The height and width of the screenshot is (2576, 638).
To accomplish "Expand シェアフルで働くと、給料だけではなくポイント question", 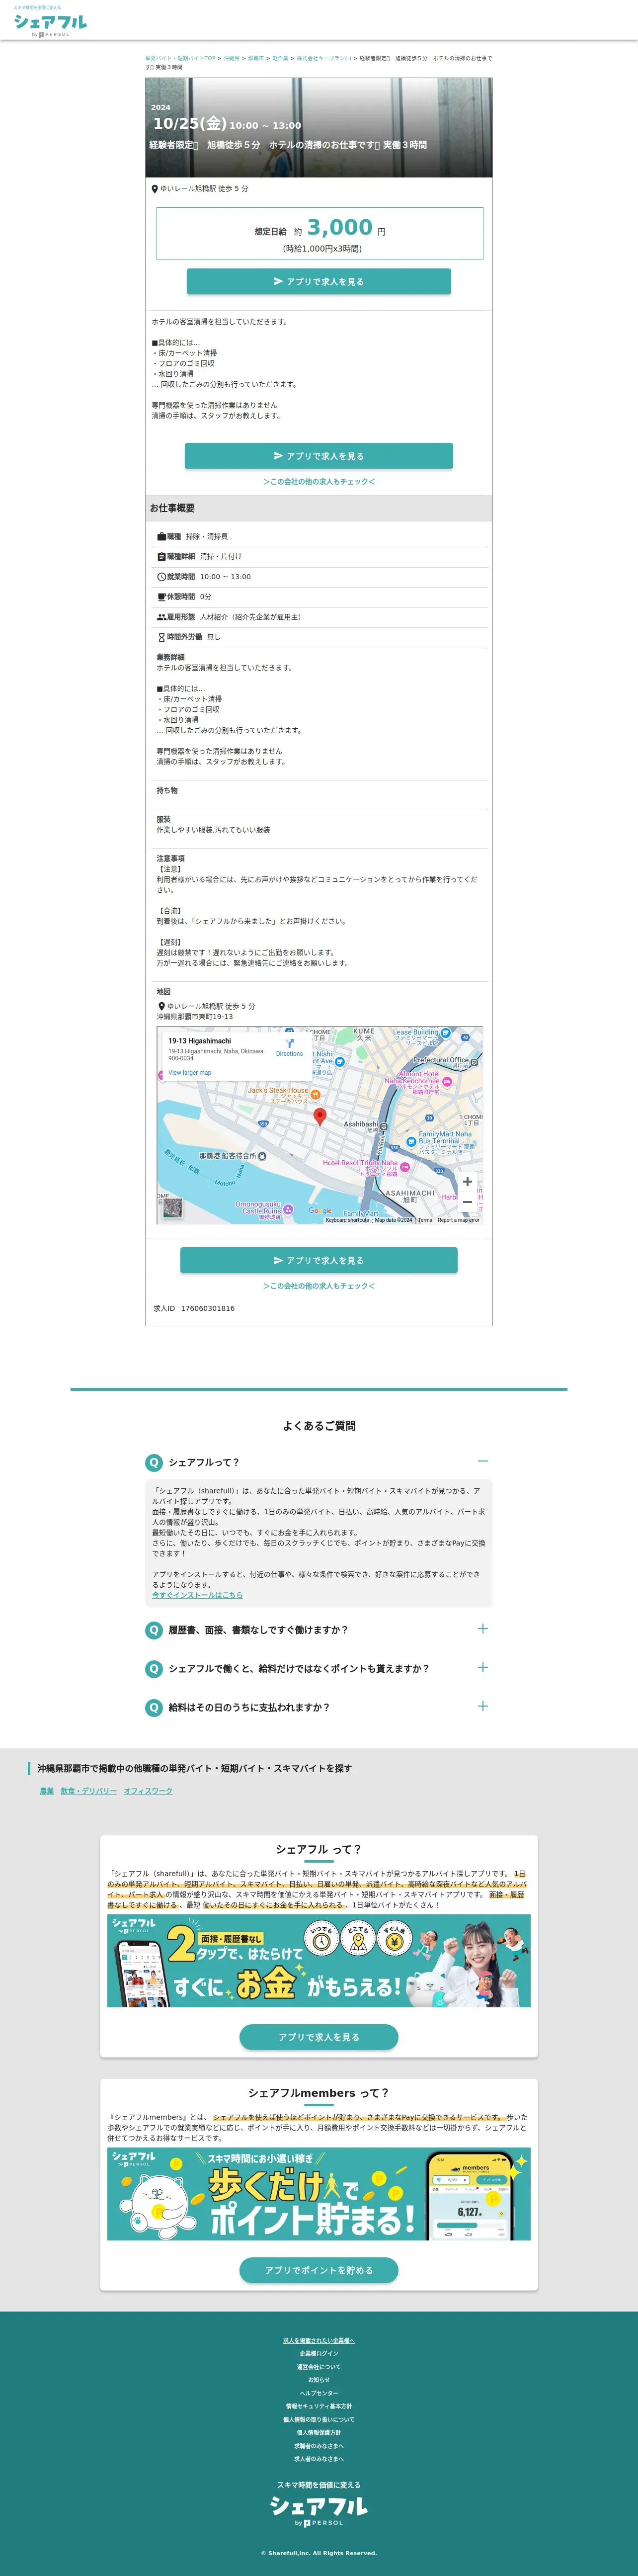I will point(319,1669).
